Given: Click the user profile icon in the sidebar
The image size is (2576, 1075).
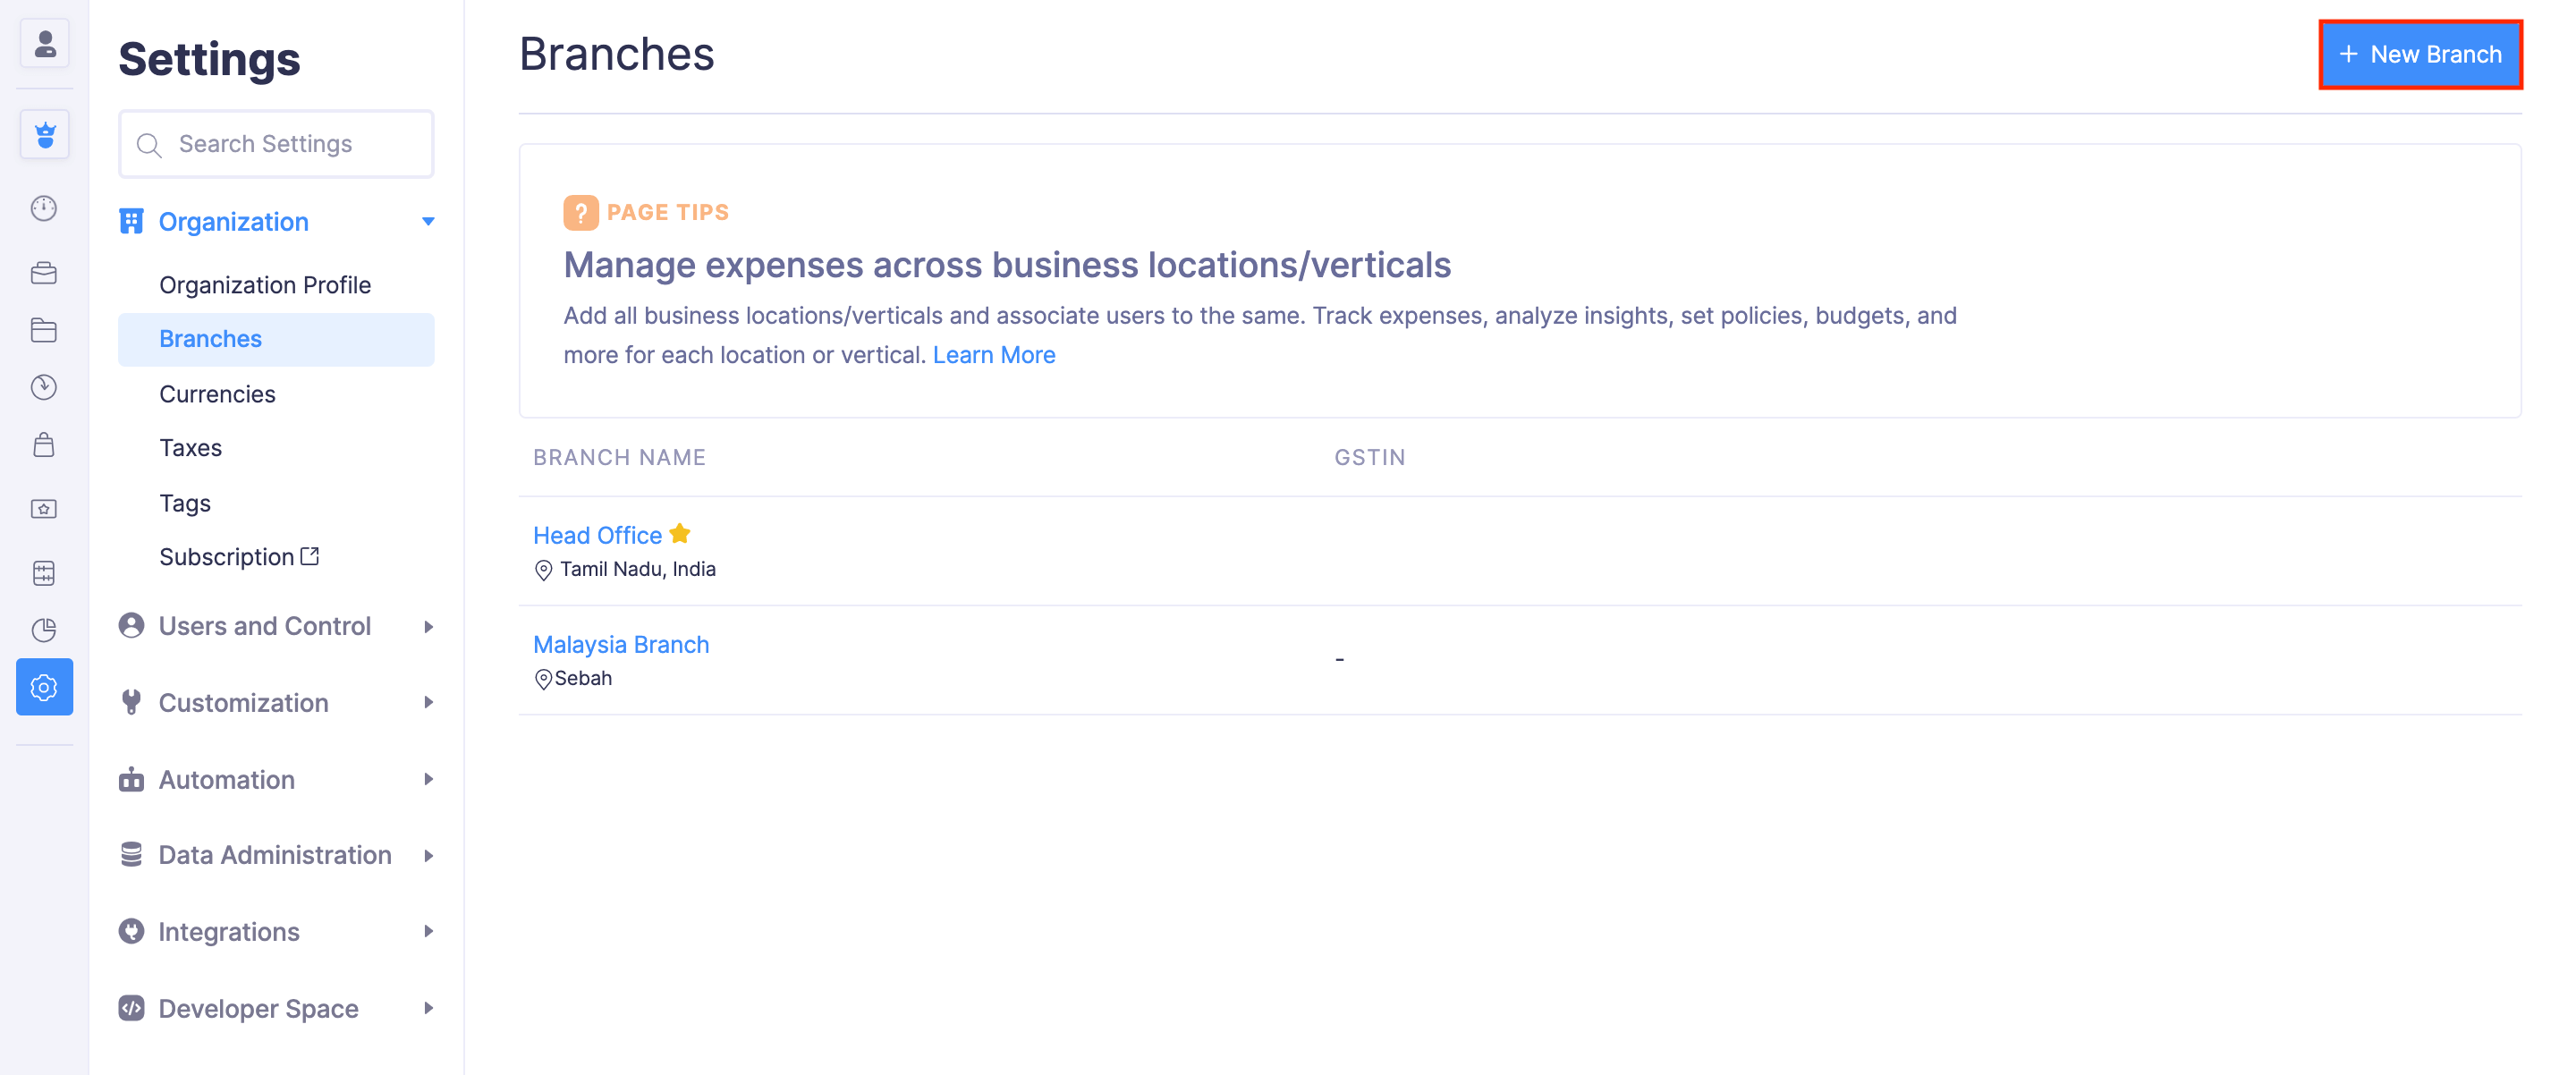Looking at the screenshot, I should coord(44,44).
